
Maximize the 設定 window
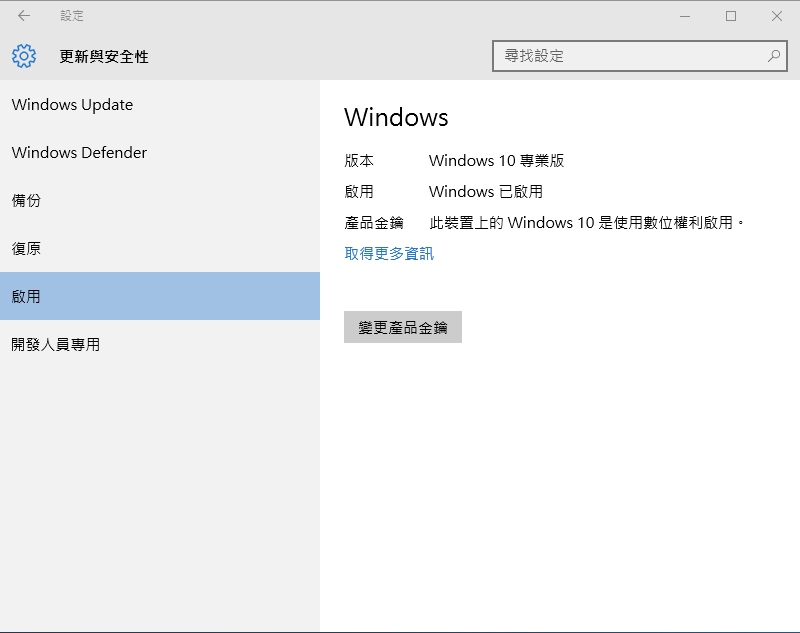click(731, 16)
